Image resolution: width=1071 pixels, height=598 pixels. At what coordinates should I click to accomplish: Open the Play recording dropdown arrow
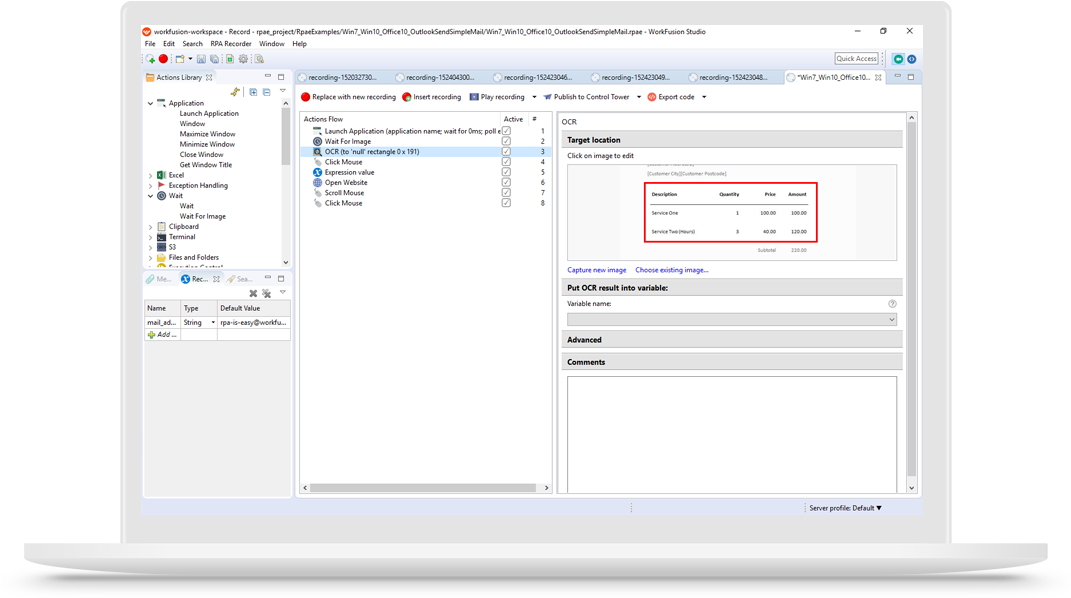pyautogui.click(x=534, y=97)
